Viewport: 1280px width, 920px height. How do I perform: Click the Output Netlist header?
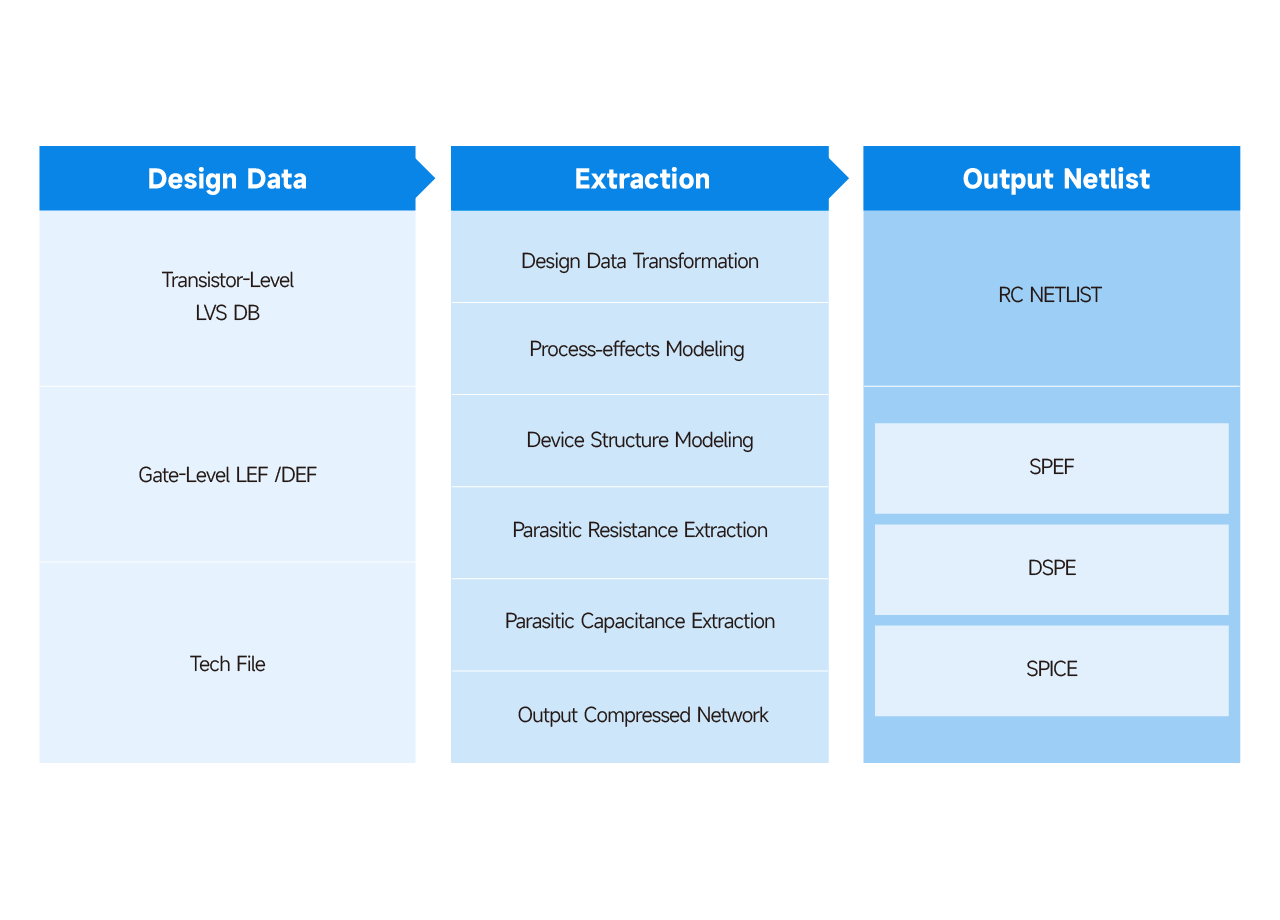point(1051,179)
